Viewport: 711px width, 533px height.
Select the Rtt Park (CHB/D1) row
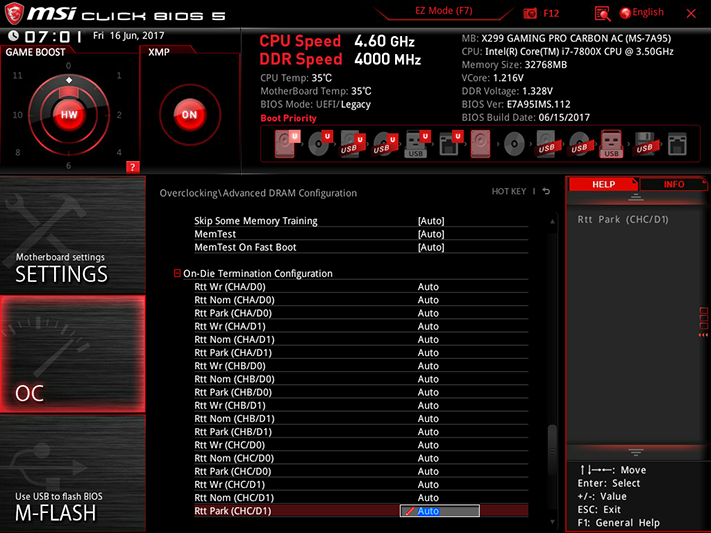pyautogui.click(x=361, y=431)
